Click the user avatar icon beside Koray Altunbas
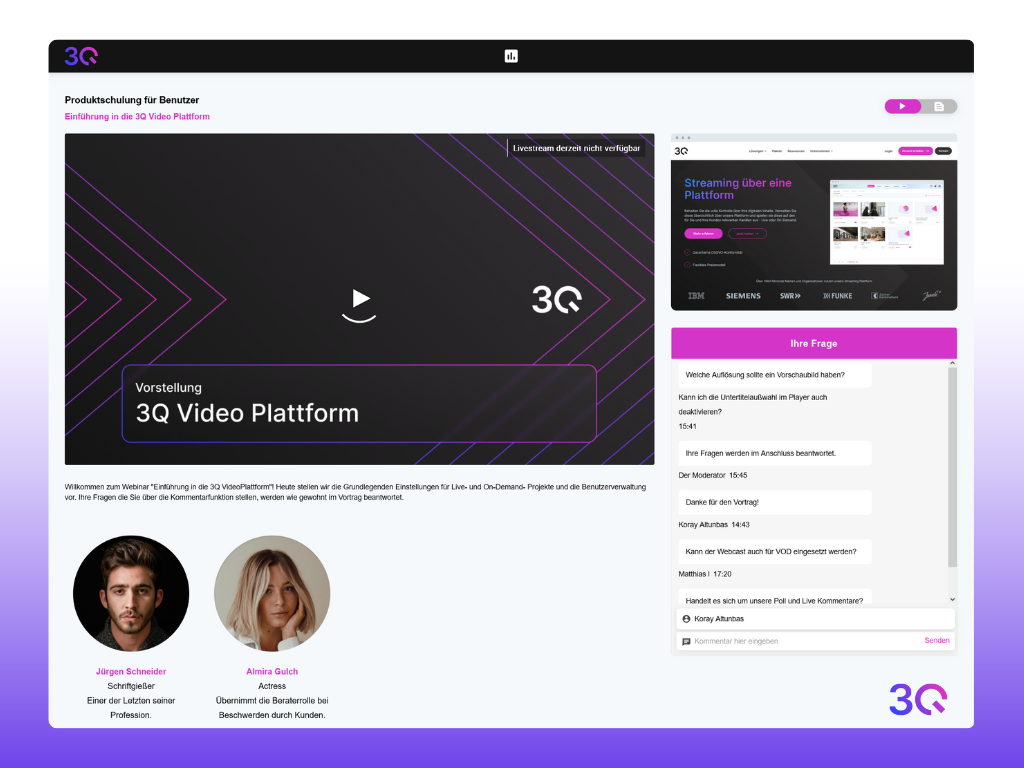Viewport: 1024px width, 768px height. point(686,619)
